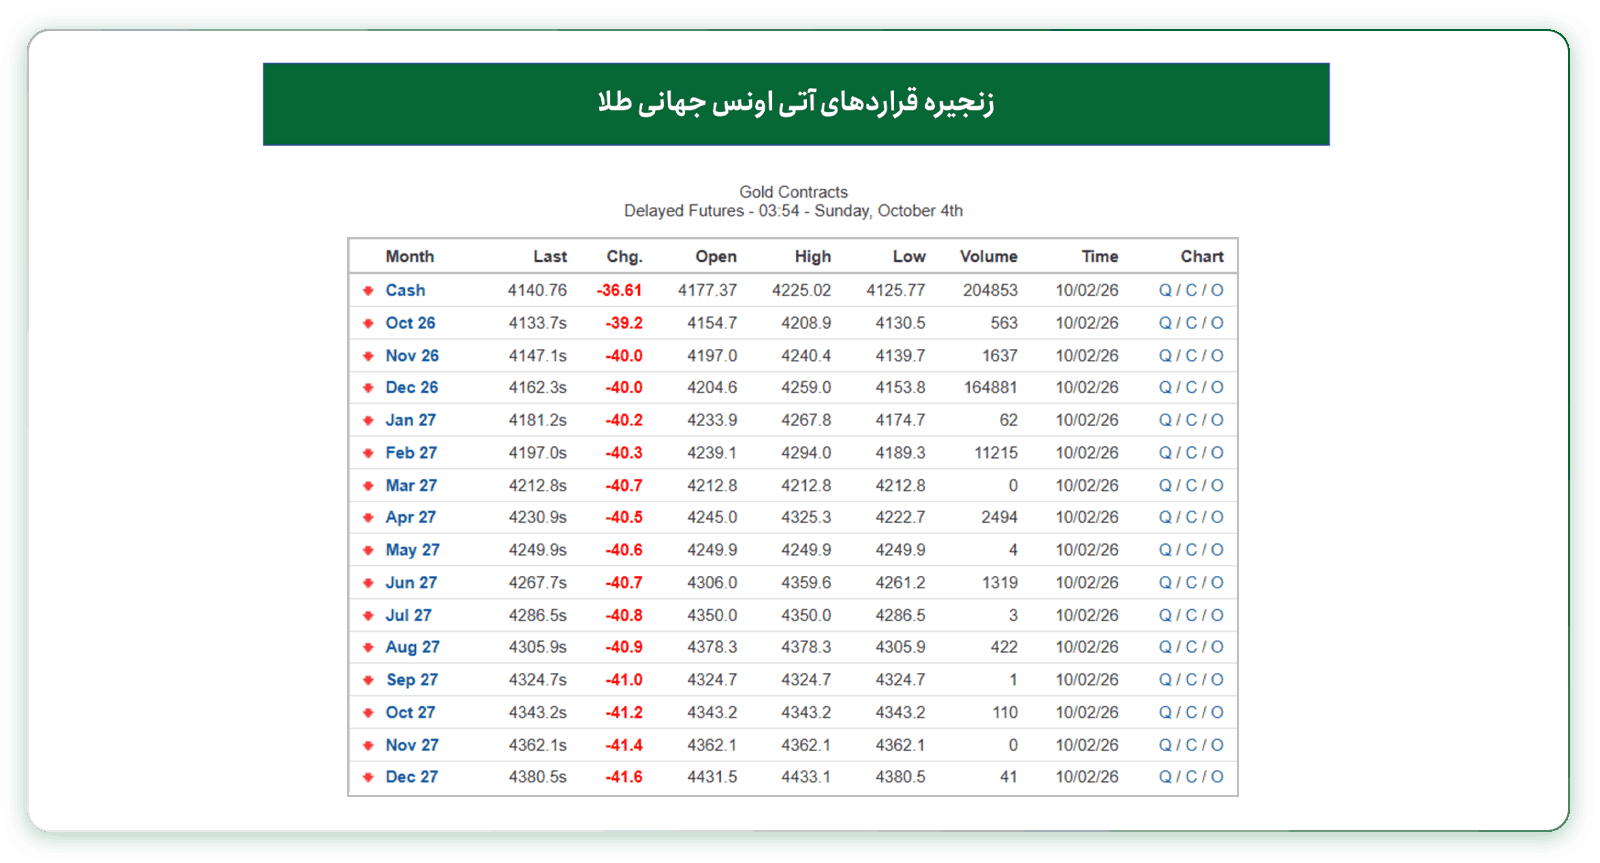Click the red down arrow beside Apr 27
The image size is (1600, 863).
click(x=368, y=518)
